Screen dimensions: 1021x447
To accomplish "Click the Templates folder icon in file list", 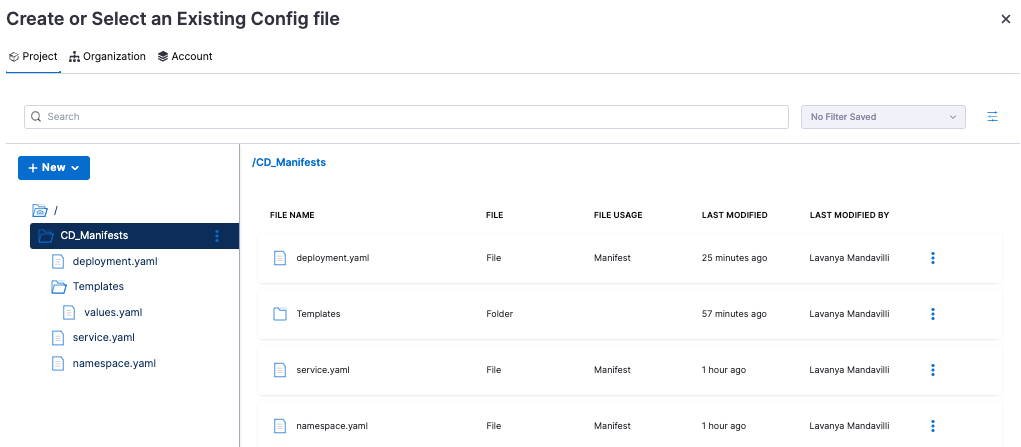I will tap(280, 314).
